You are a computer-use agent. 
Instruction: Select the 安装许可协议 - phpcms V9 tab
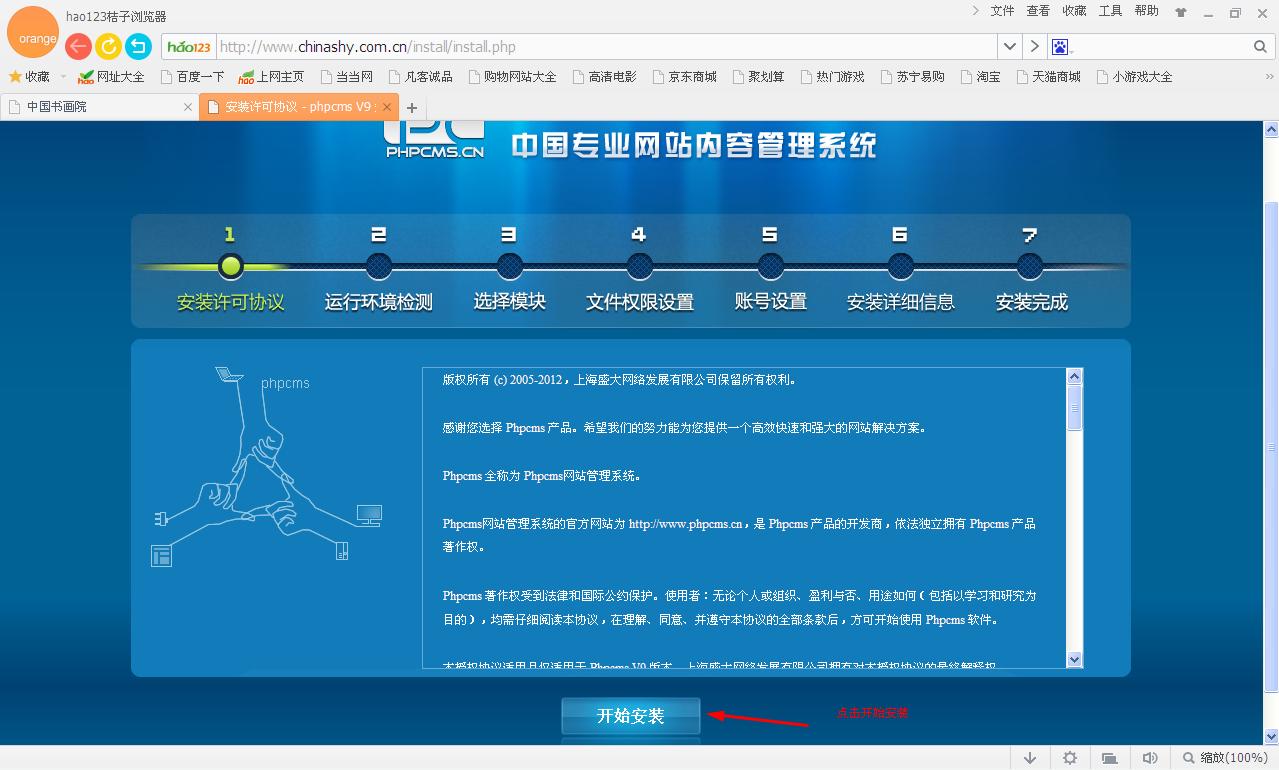[x=298, y=107]
